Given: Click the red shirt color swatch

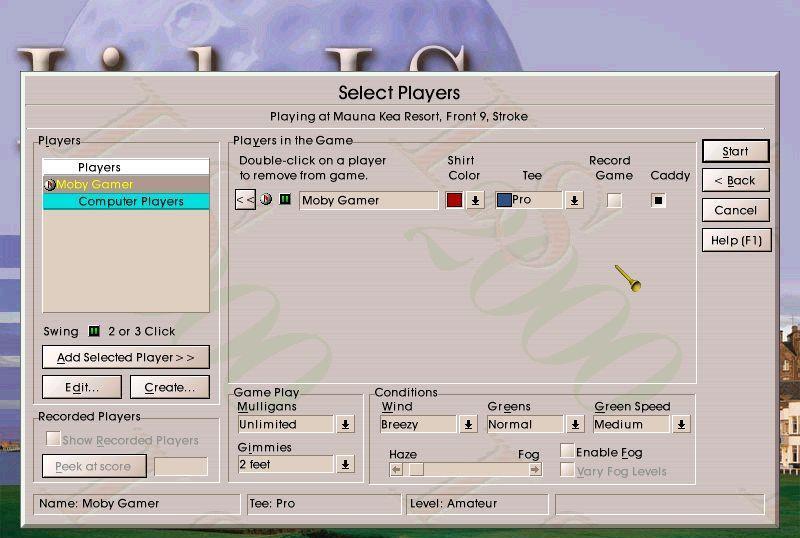Looking at the screenshot, I should [x=454, y=200].
